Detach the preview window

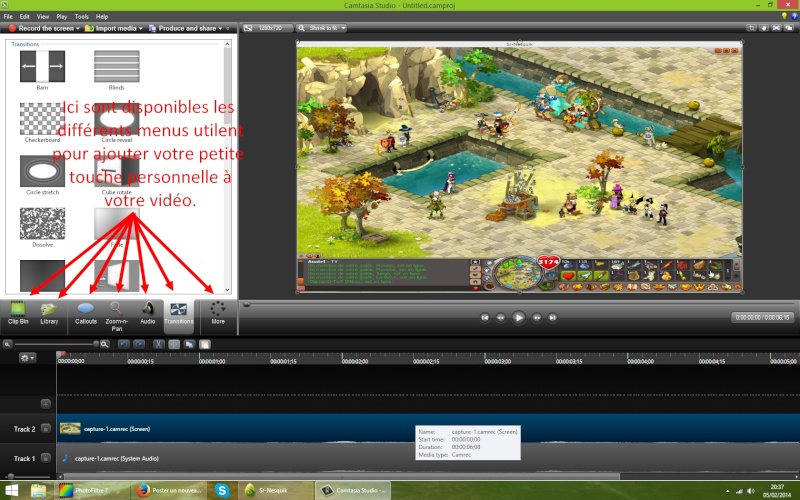coord(789,28)
